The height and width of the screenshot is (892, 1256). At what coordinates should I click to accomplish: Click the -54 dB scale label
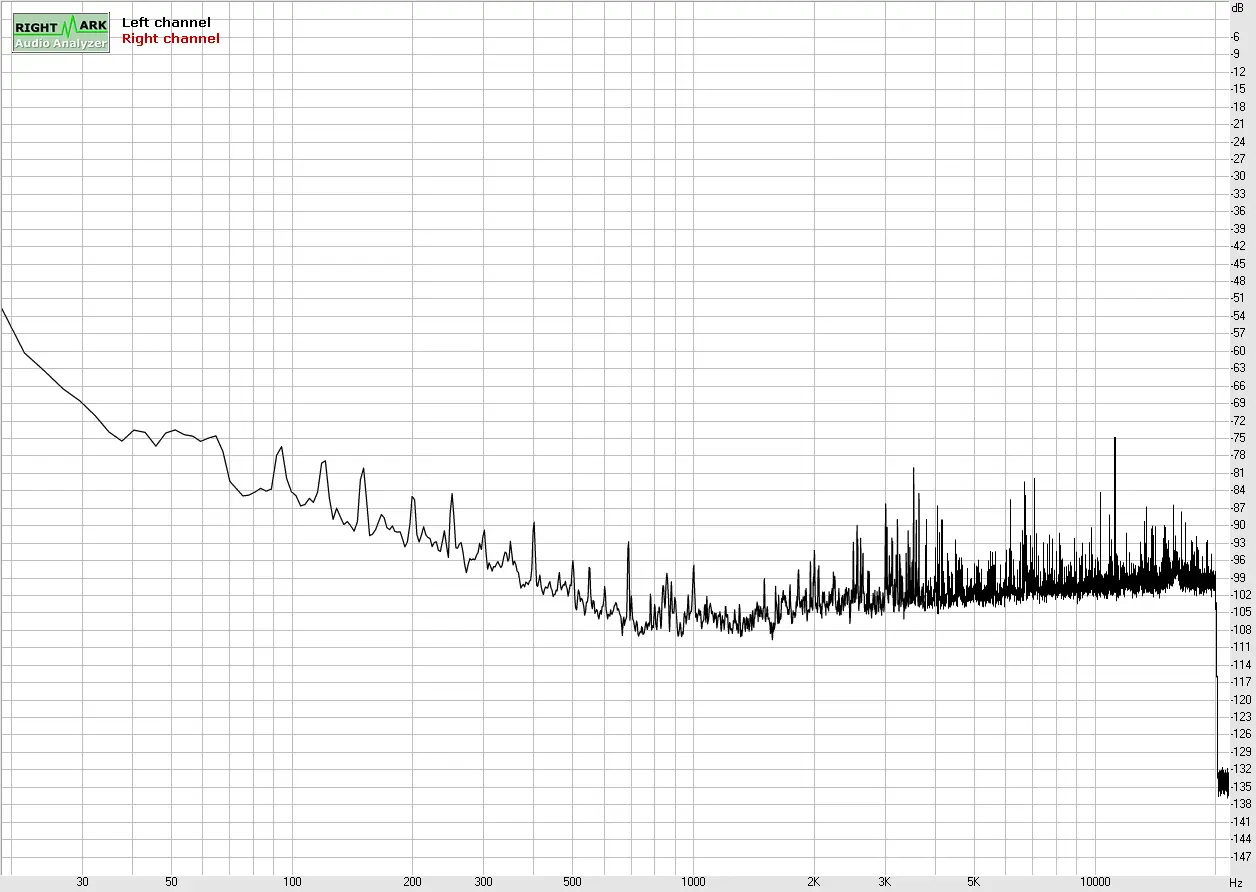coord(1238,315)
